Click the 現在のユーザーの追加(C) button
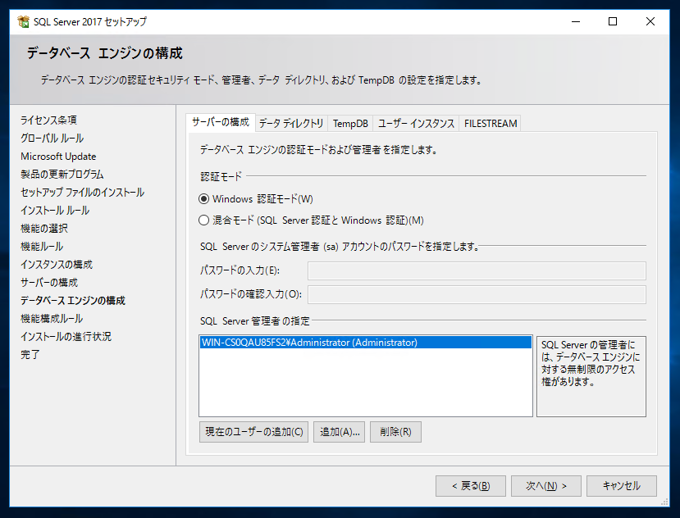 (254, 432)
